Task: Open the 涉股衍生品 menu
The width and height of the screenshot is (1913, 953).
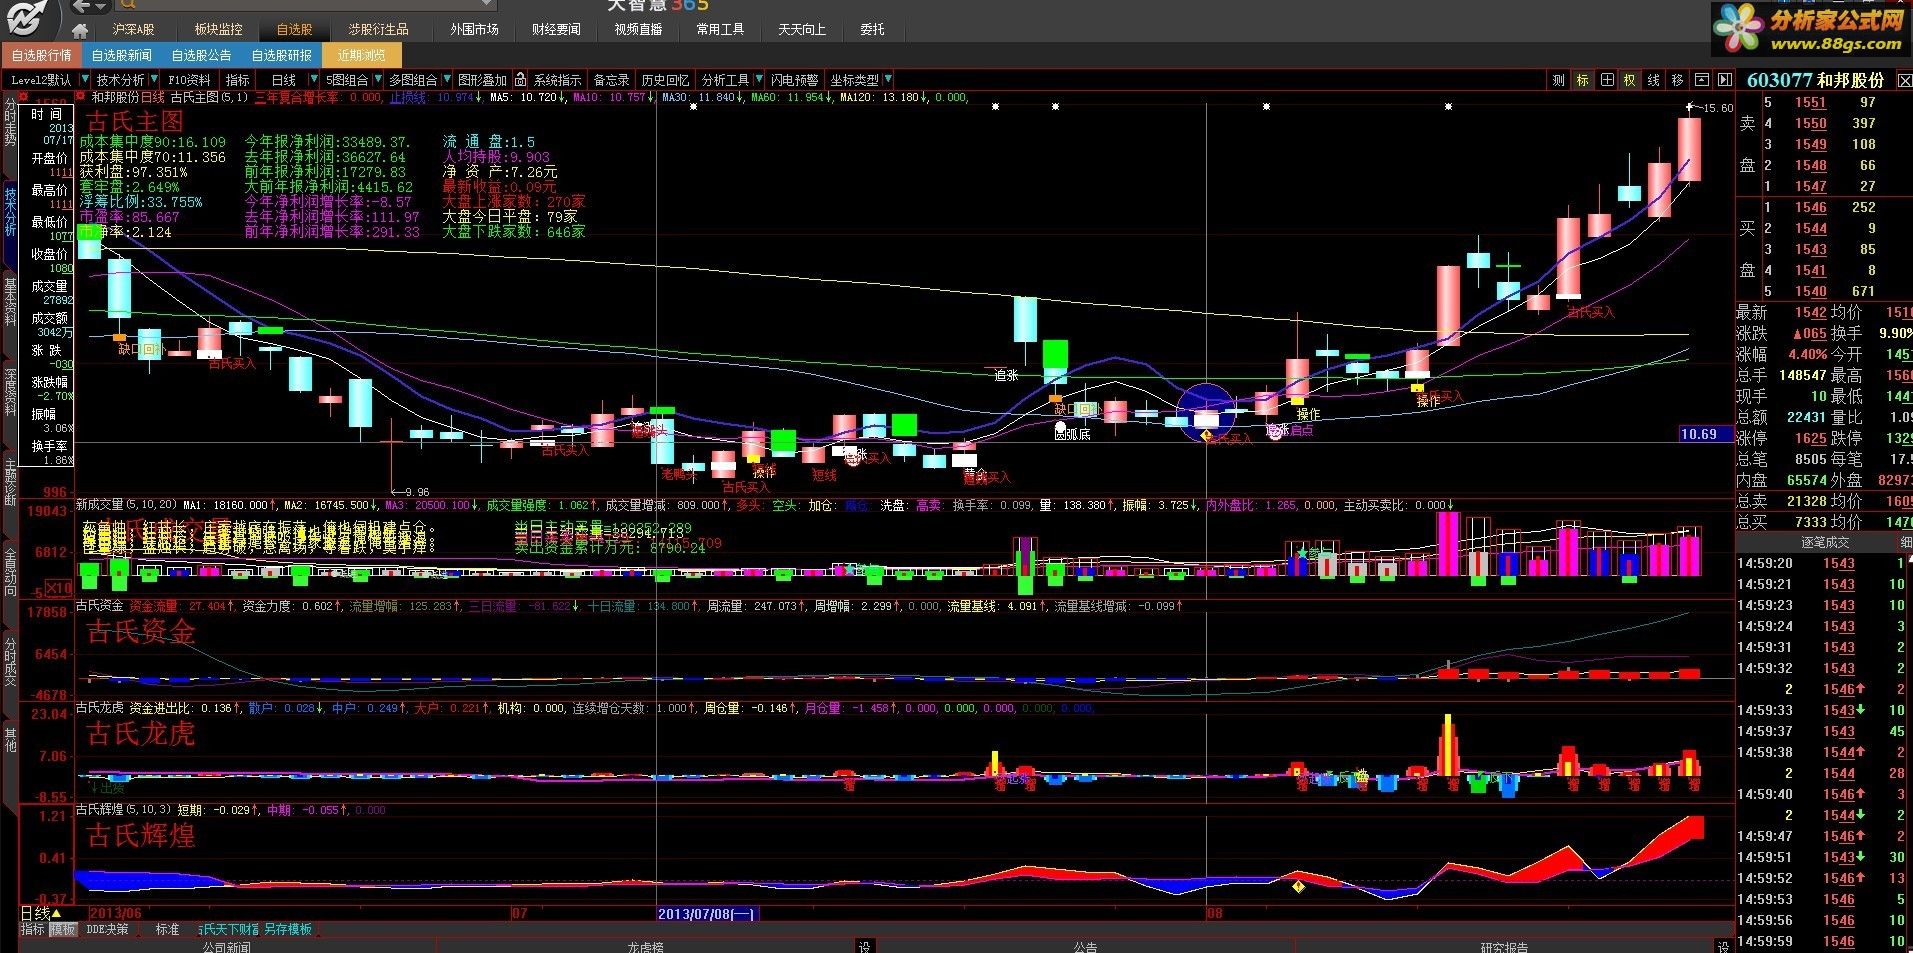Action: [378, 30]
